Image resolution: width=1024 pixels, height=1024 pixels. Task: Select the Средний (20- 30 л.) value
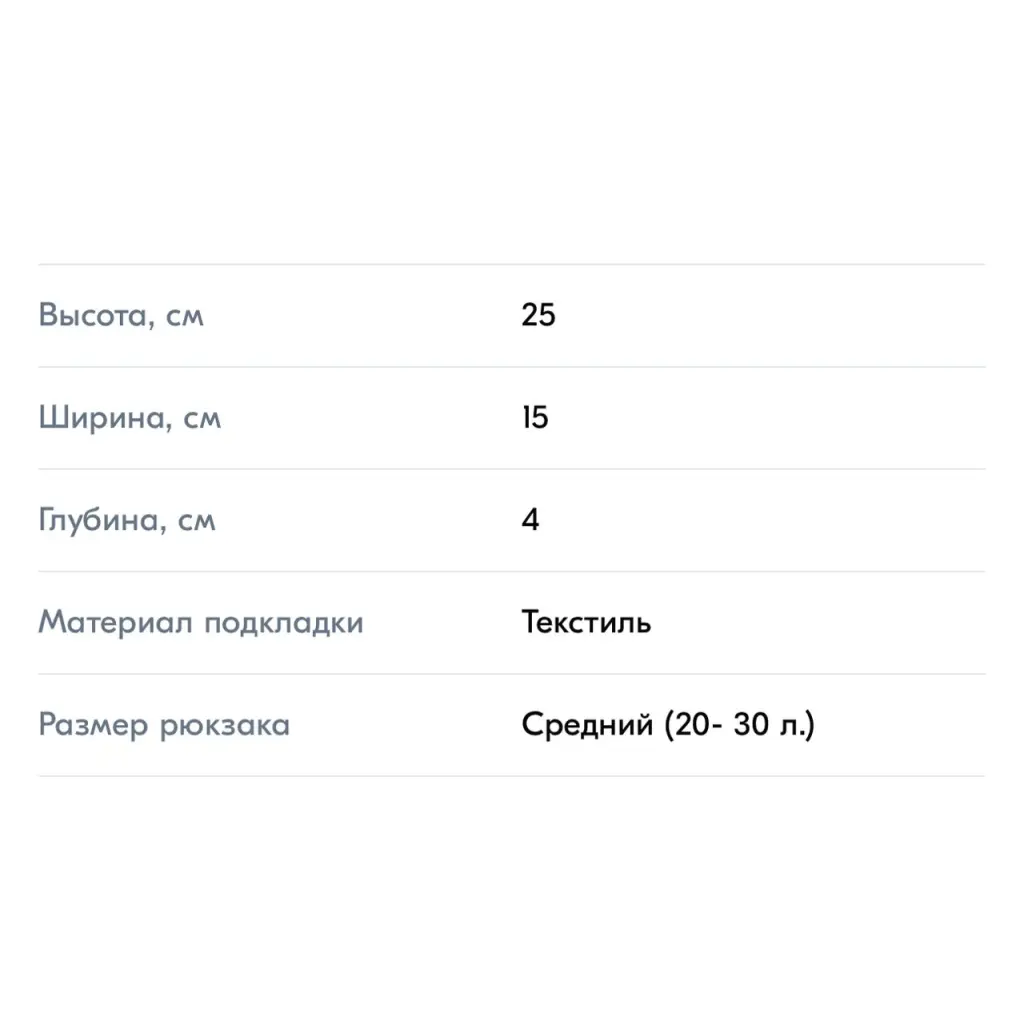tap(668, 724)
